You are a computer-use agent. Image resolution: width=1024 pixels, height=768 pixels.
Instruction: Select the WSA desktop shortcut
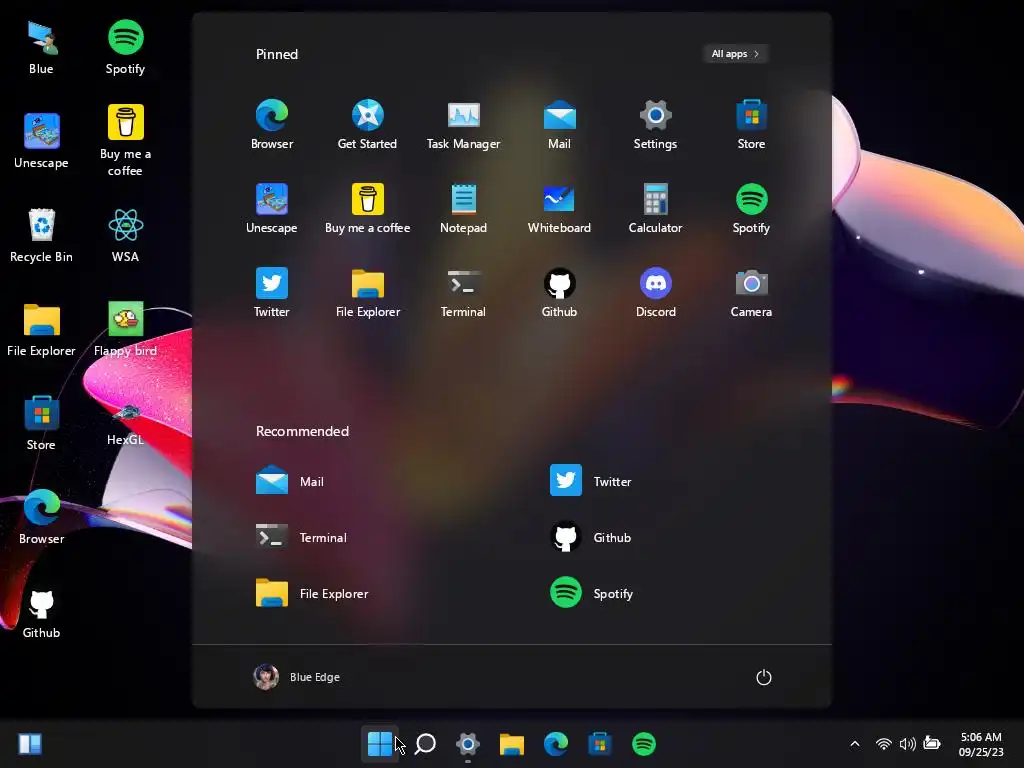click(x=125, y=235)
